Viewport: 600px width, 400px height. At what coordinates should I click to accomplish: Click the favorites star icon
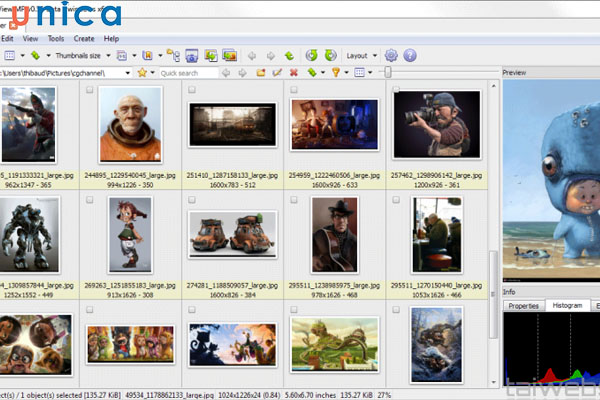tap(142, 72)
